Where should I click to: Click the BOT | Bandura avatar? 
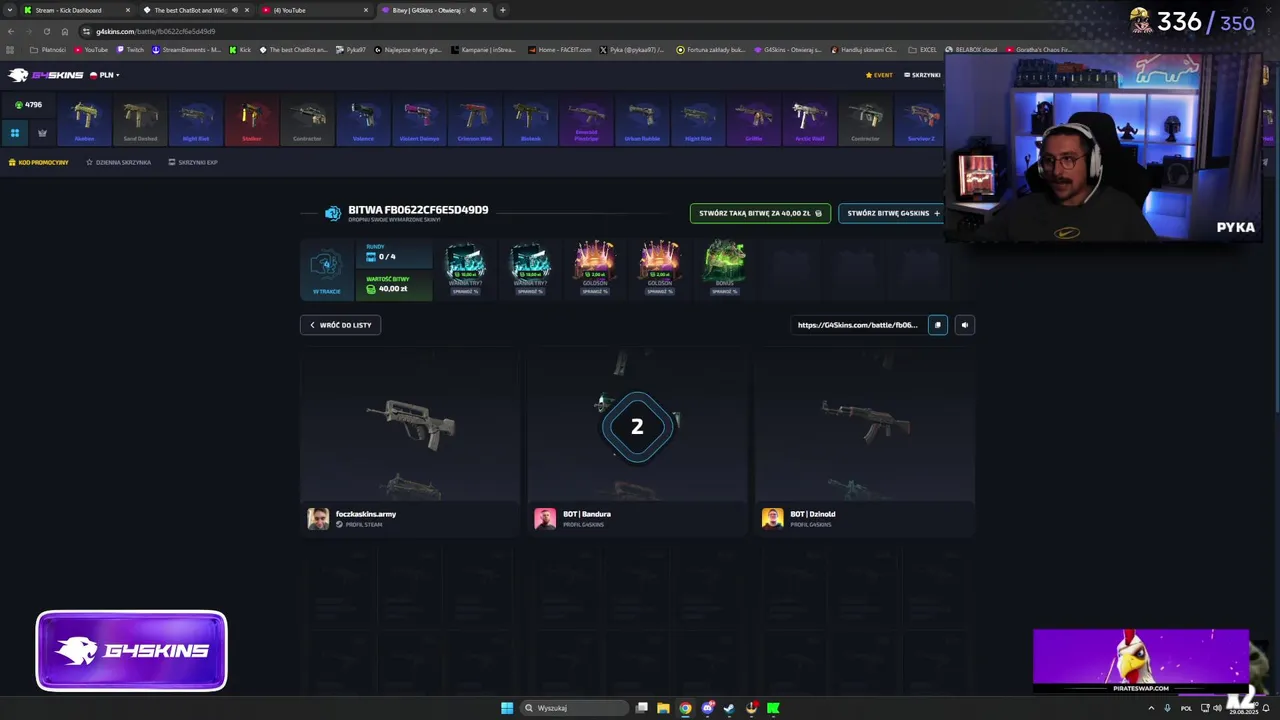pos(545,518)
